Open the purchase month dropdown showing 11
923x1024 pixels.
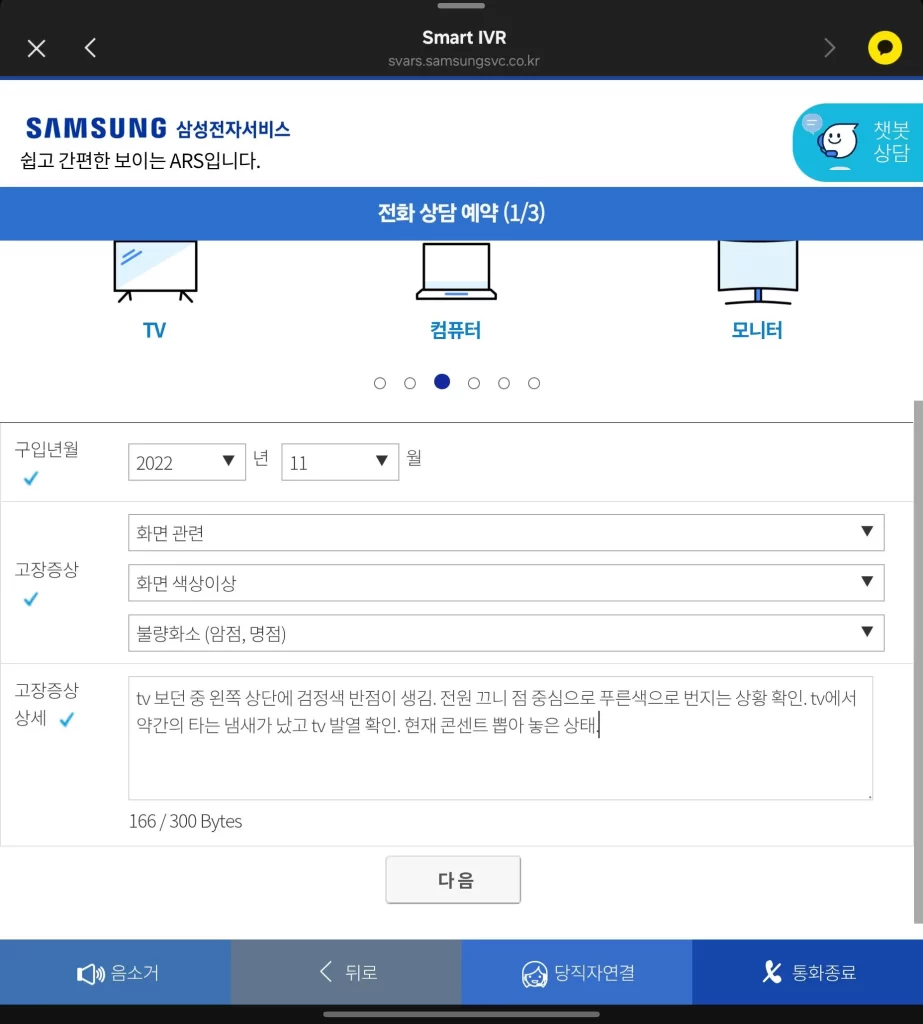340,461
